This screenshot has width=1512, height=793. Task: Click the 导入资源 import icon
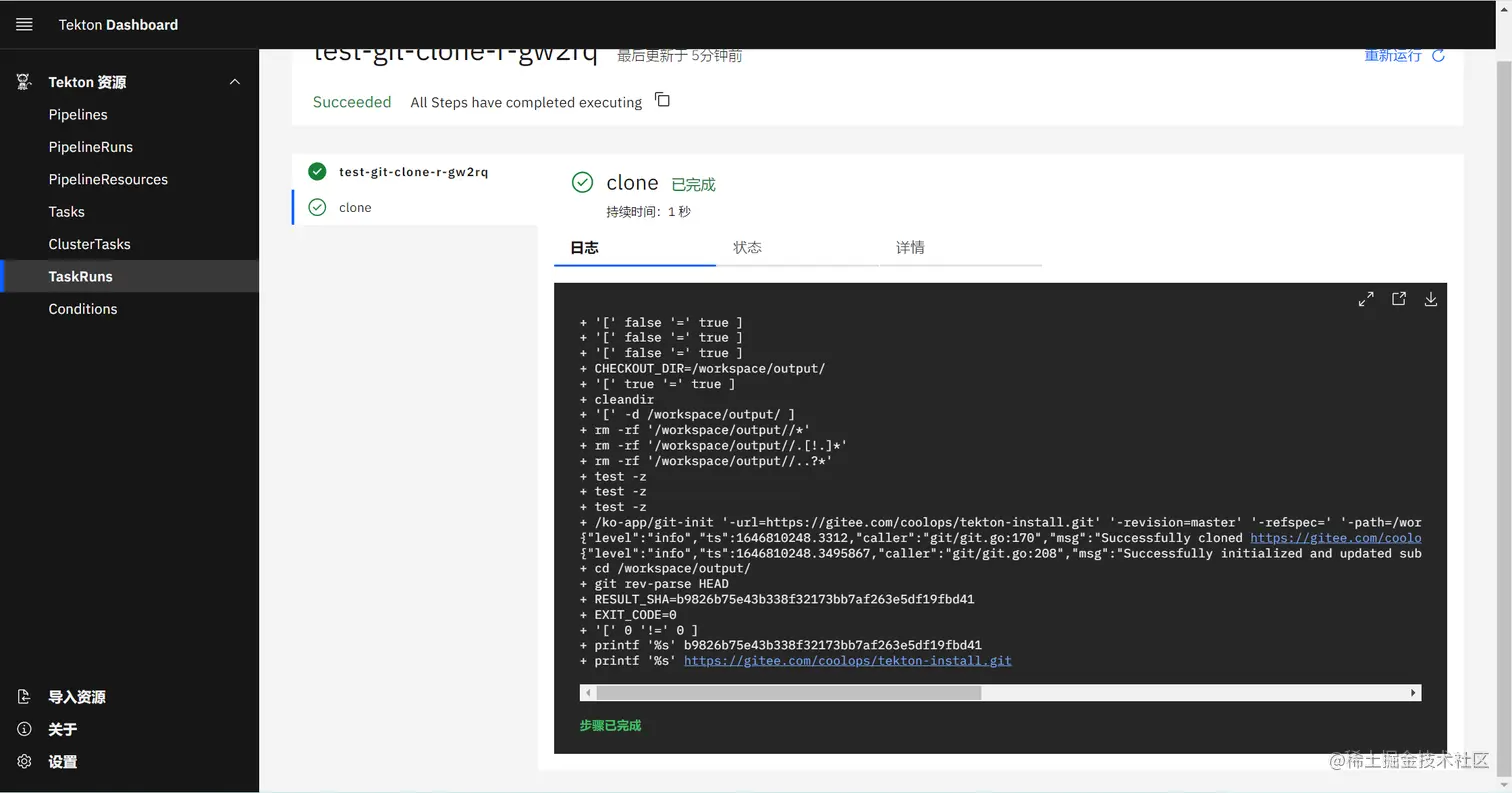click(24, 697)
